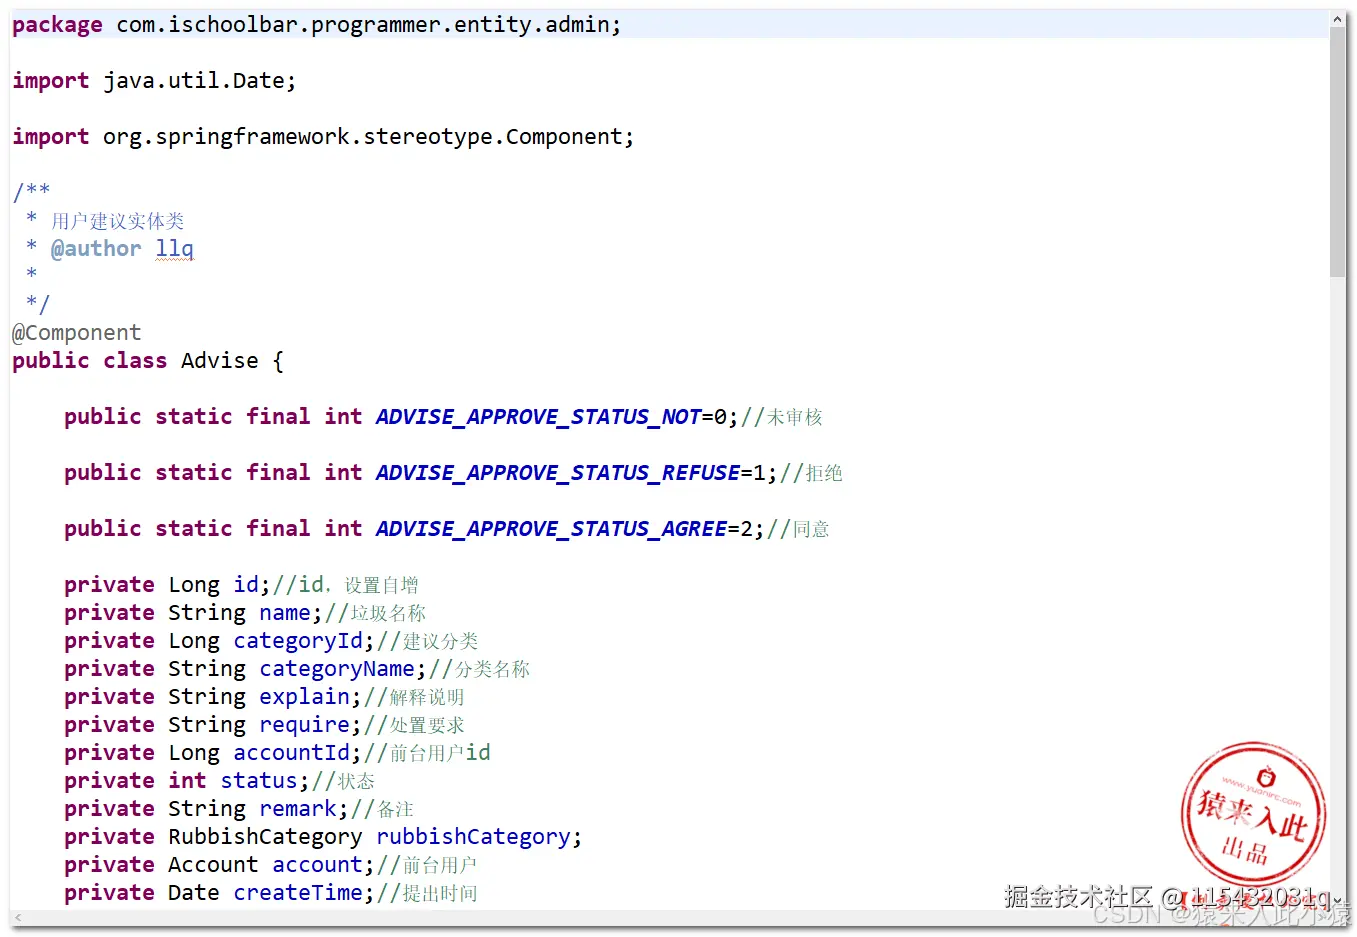
Task: Click the vertical scrollbar thumb
Action: (1337, 152)
